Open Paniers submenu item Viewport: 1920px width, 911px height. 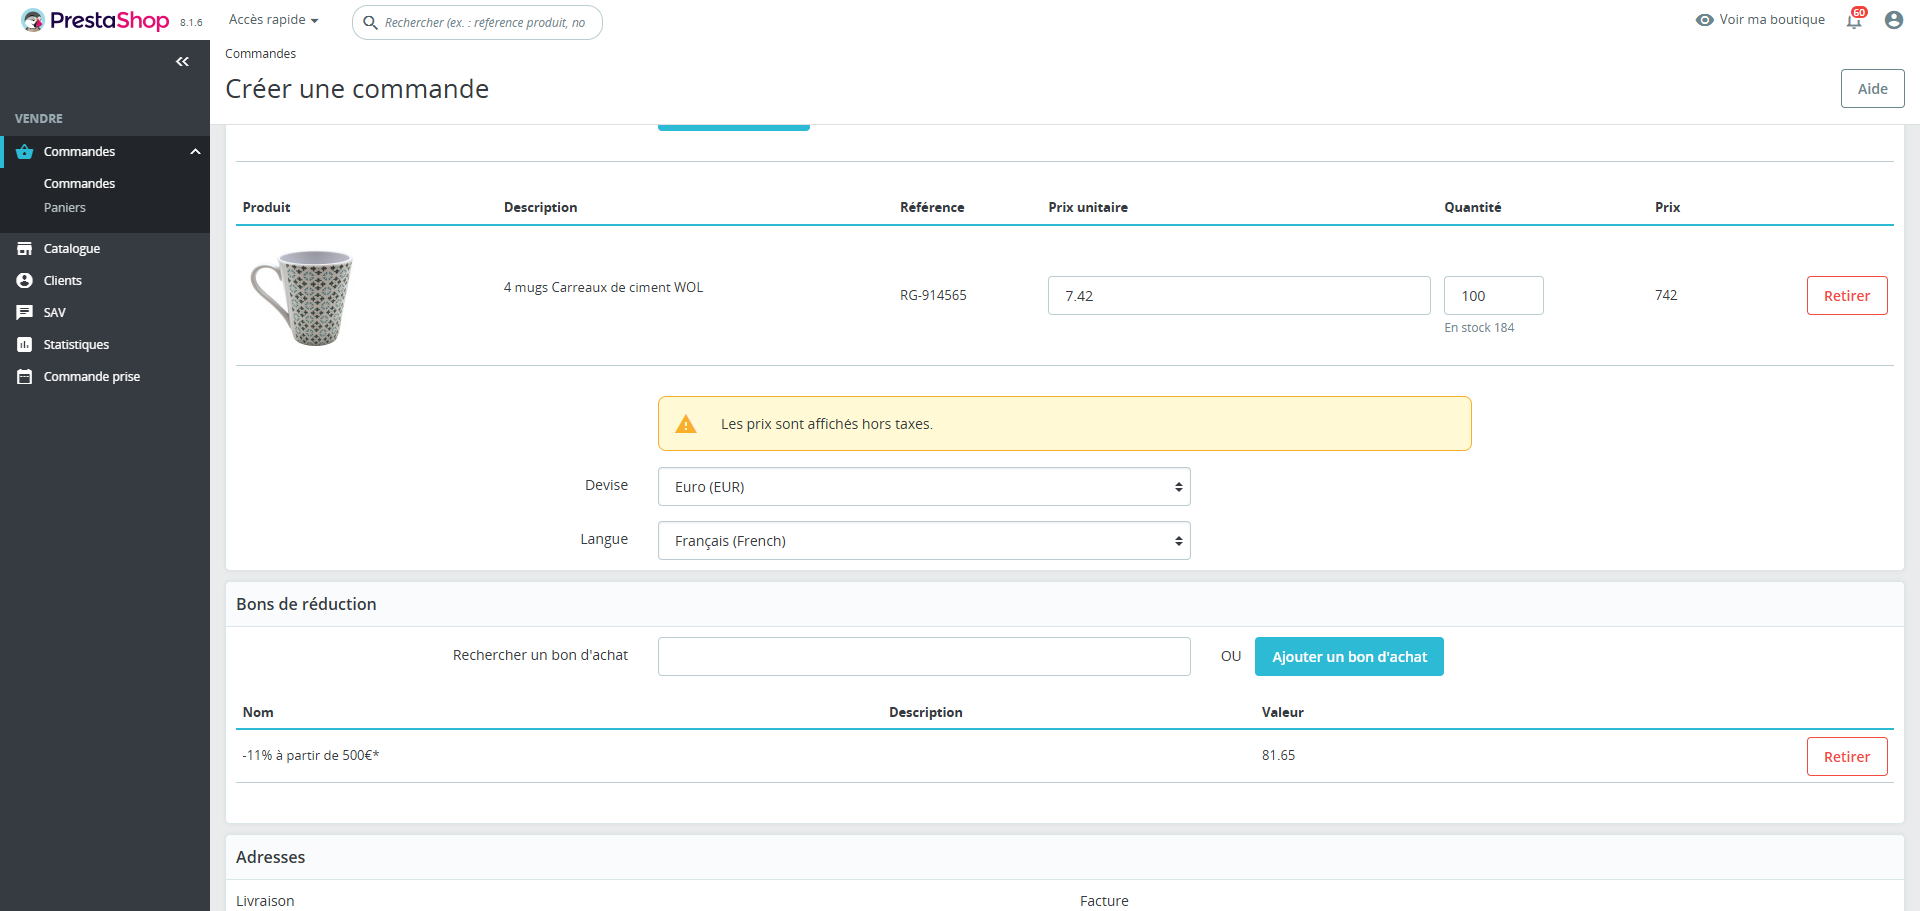(x=65, y=208)
